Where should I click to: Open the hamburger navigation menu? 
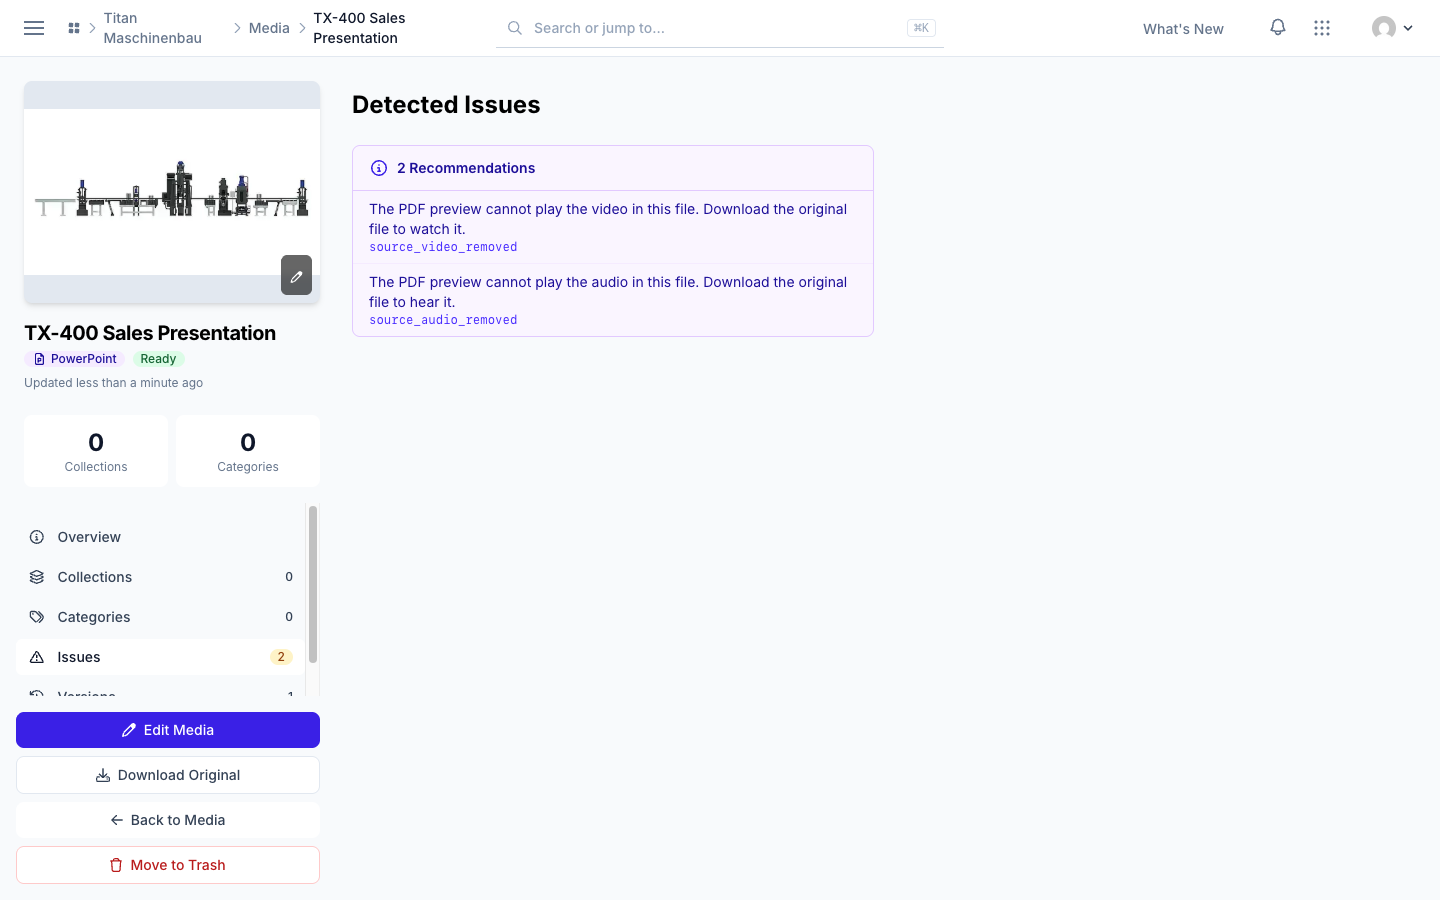tap(34, 28)
